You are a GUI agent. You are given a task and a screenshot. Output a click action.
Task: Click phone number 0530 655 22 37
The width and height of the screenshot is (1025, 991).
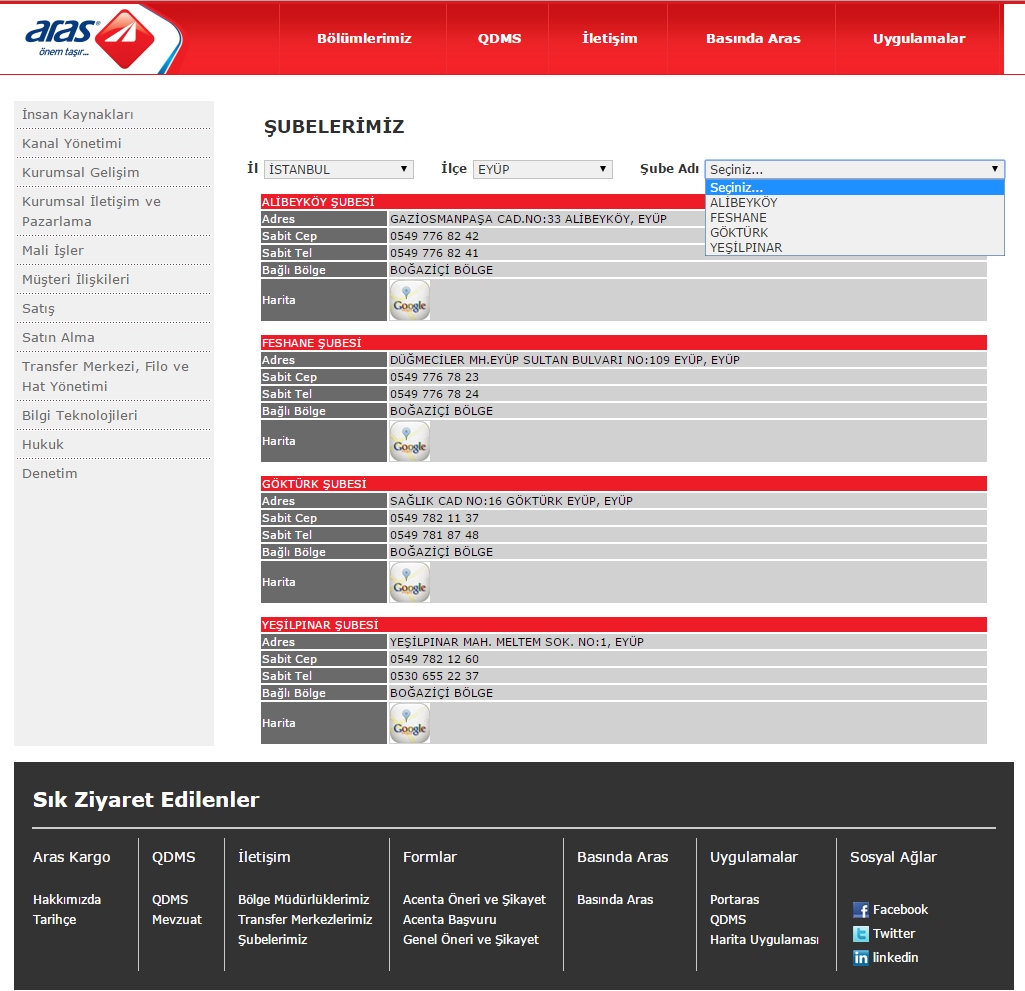(435, 677)
